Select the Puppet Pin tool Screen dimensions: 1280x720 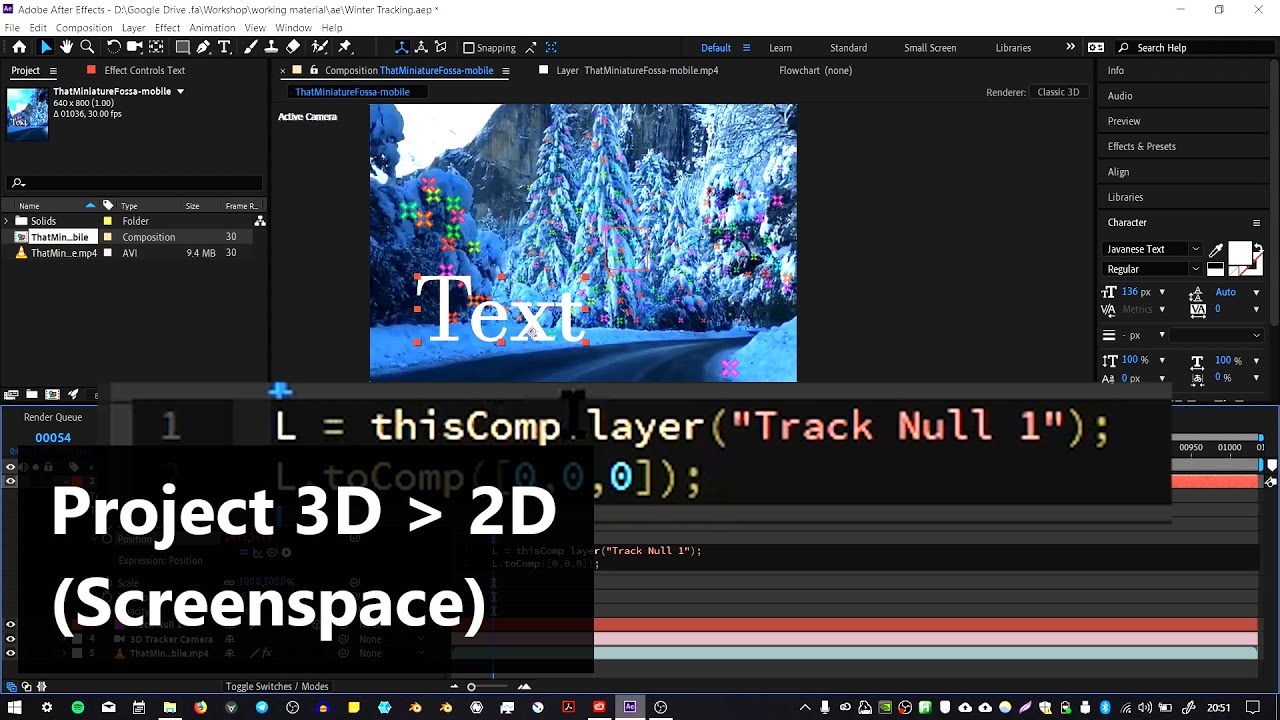click(x=346, y=47)
